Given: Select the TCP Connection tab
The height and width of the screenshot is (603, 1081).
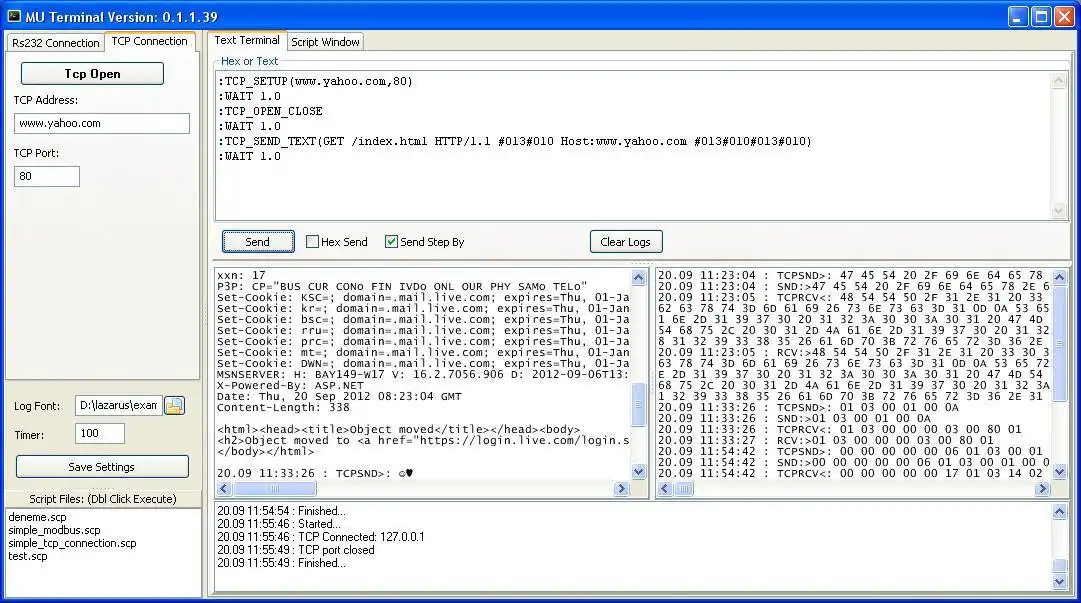Looking at the screenshot, I should click(x=150, y=41).
